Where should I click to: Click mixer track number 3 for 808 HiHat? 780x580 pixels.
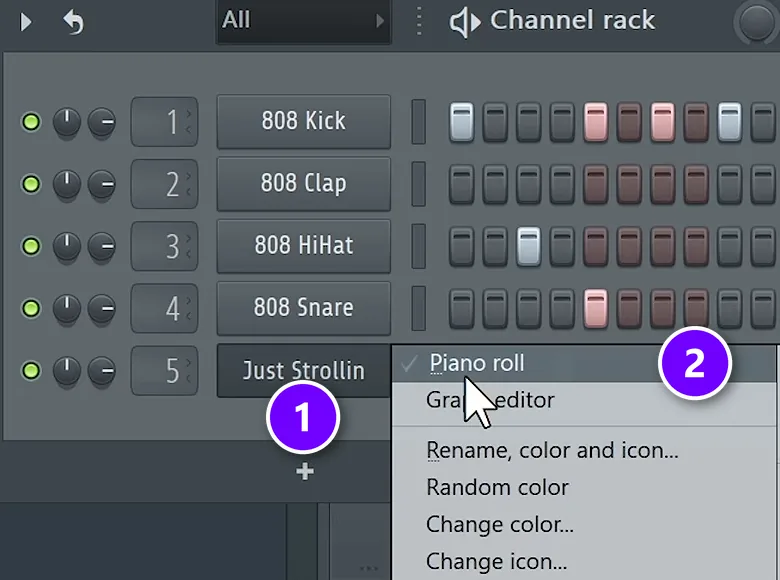click(x=165, y=246)
